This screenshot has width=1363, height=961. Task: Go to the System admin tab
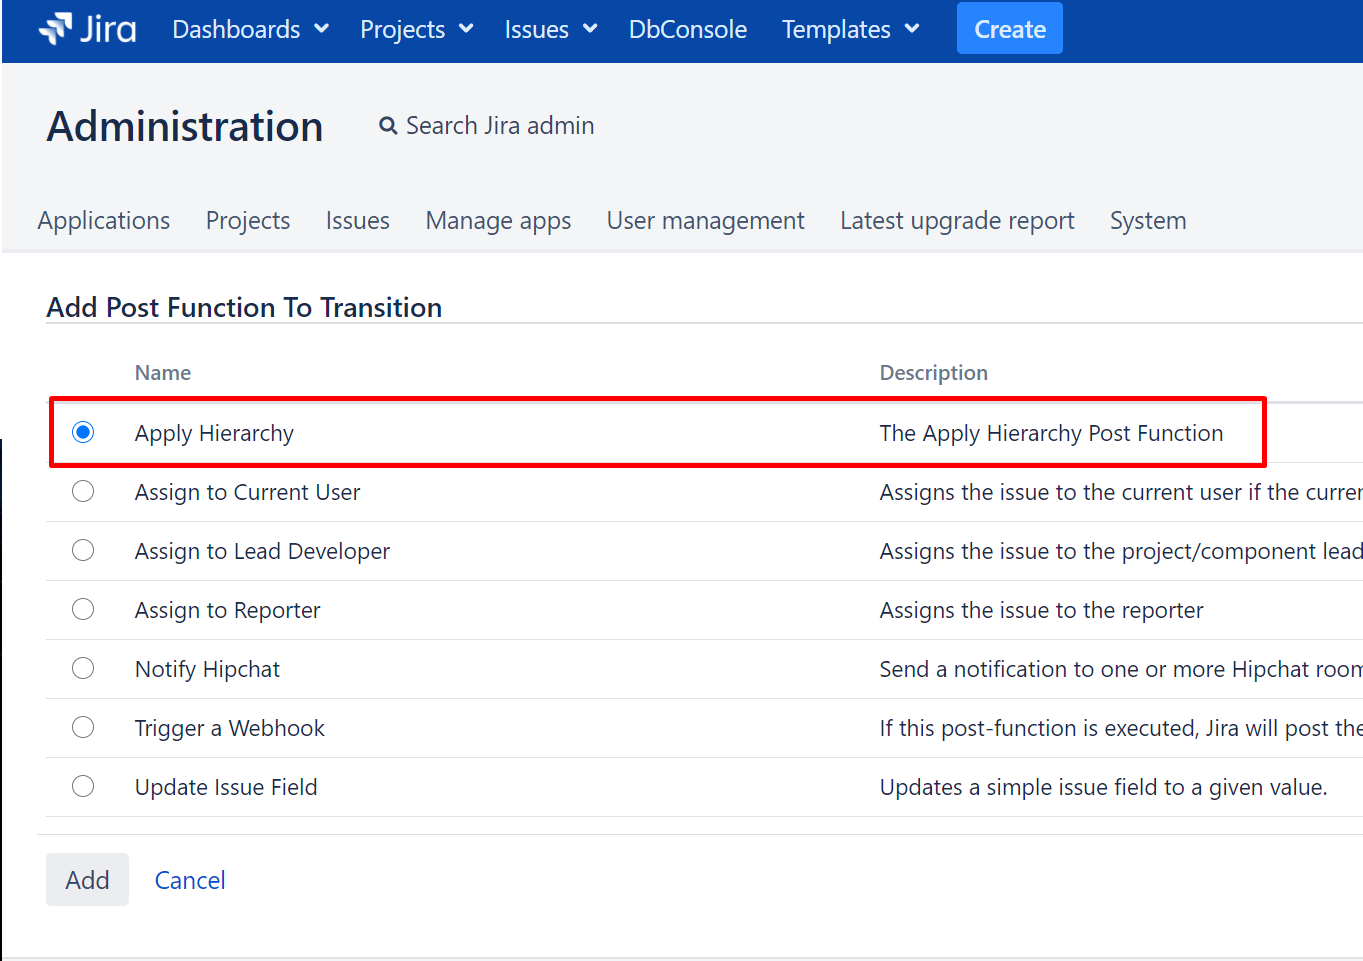[x=1147, y=220]
